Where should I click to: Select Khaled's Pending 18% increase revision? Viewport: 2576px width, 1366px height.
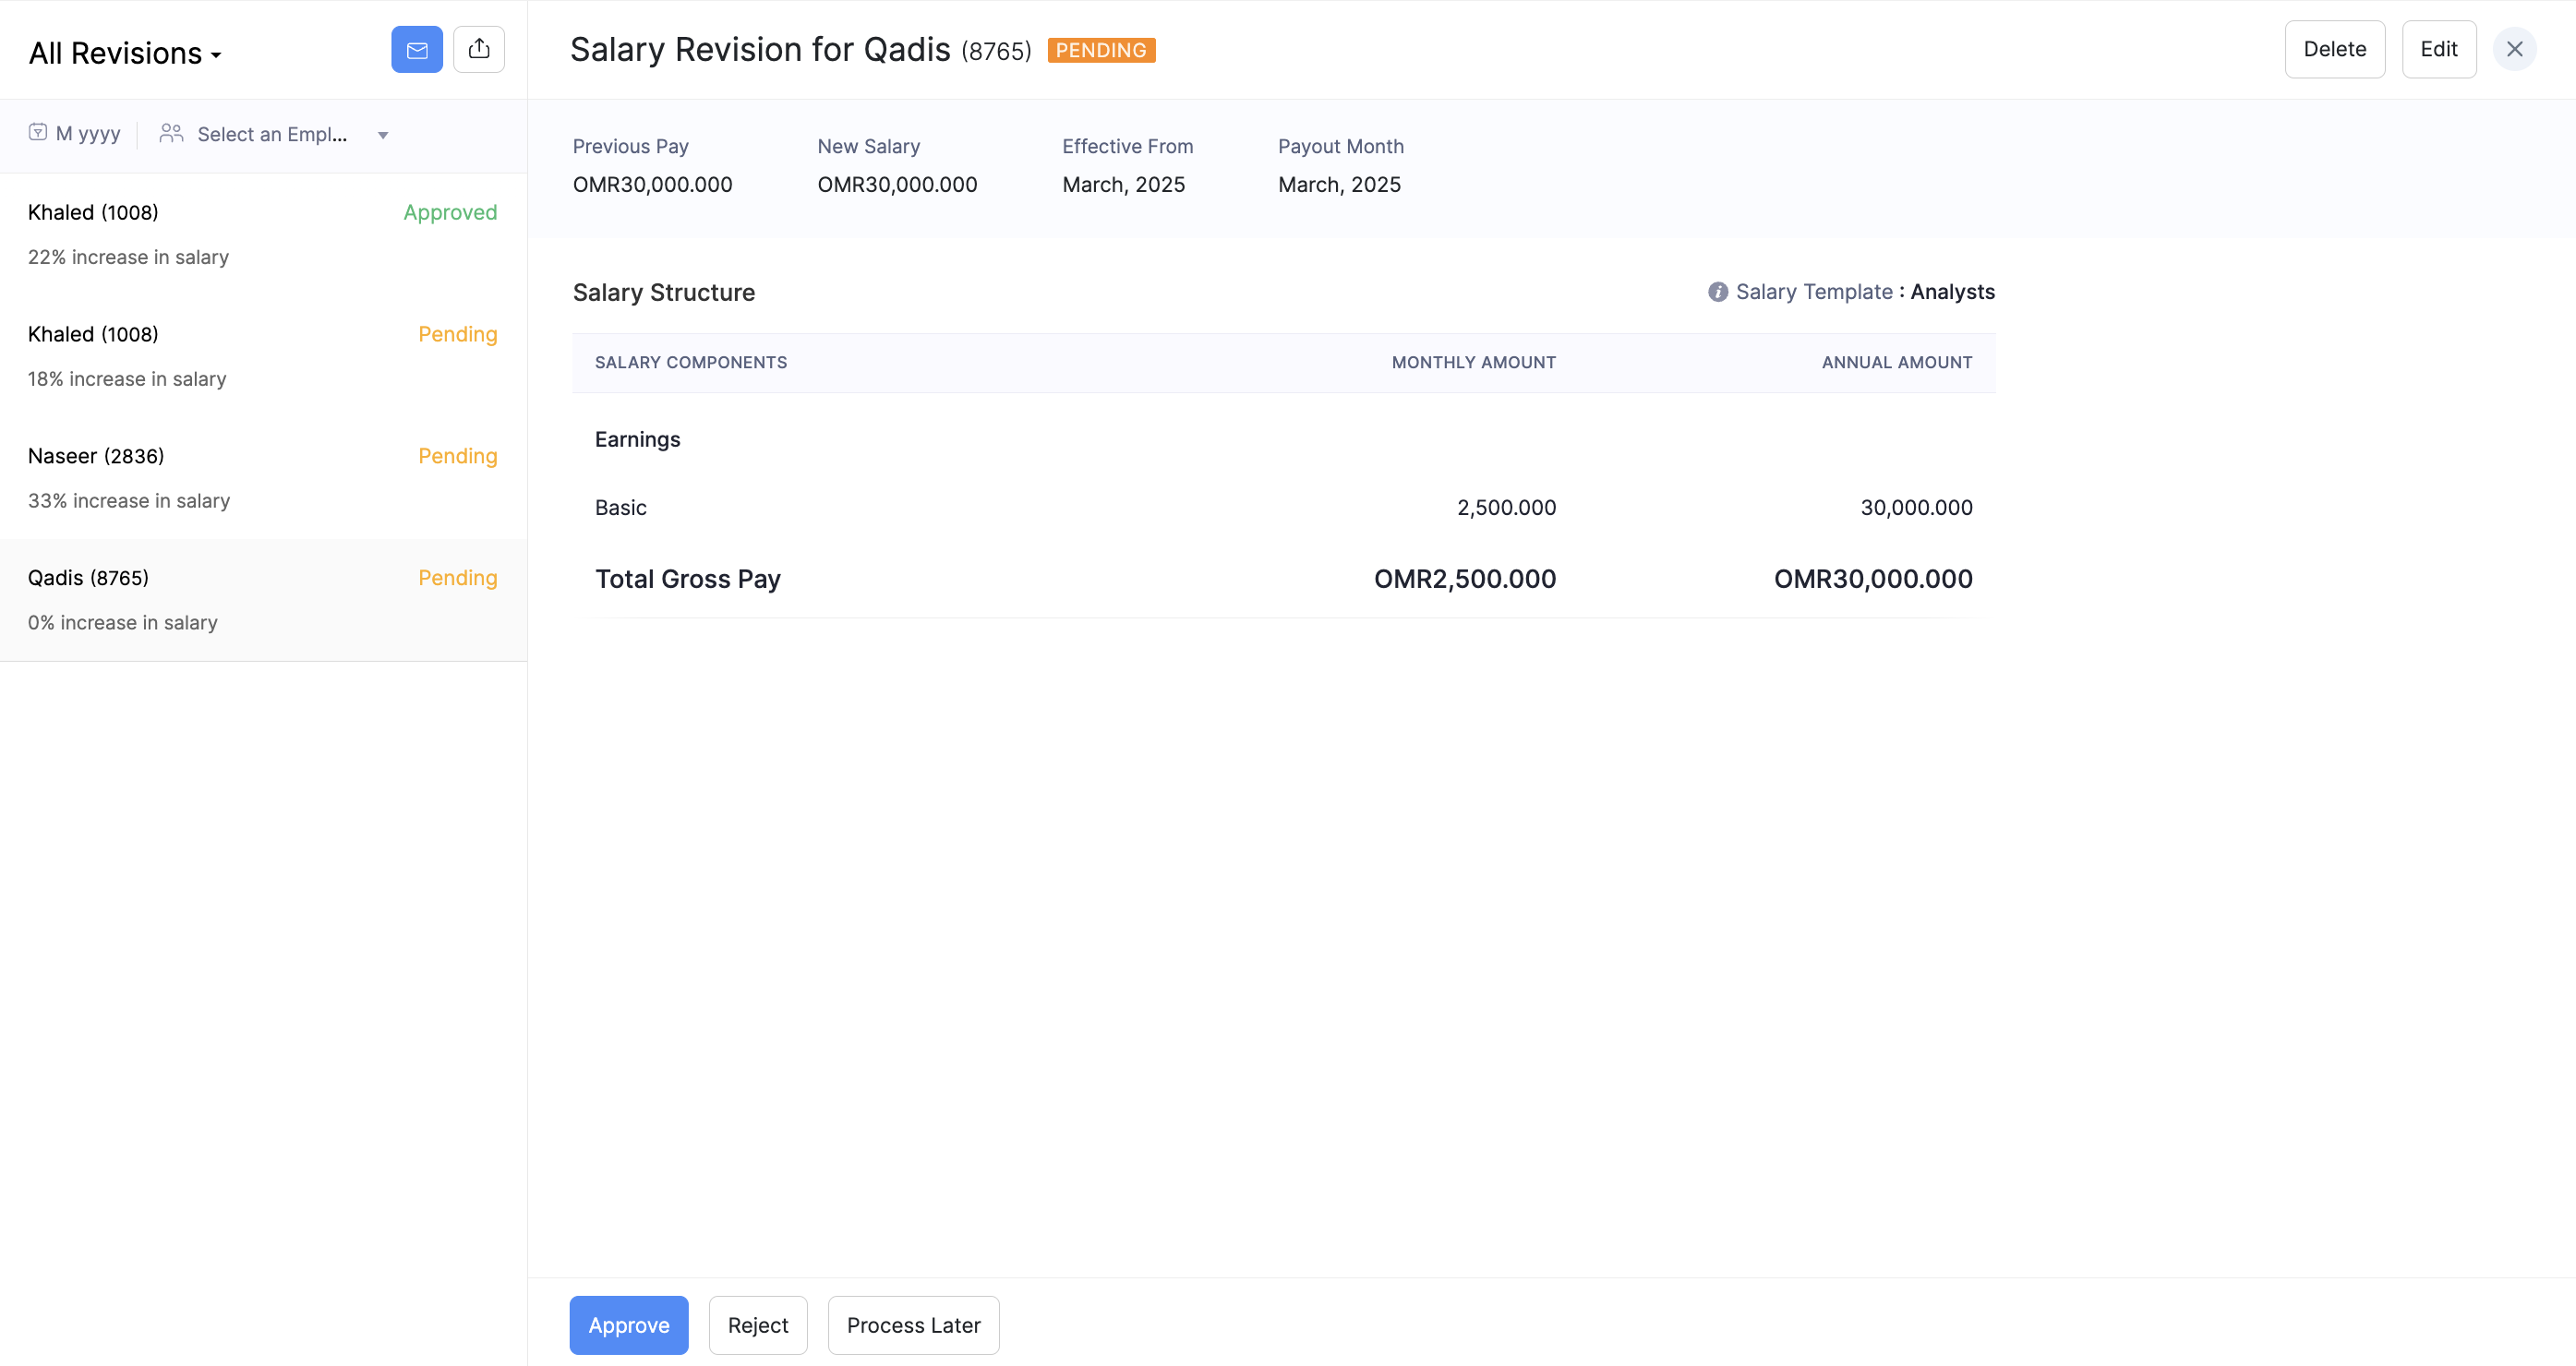click(x=262, y=356)
